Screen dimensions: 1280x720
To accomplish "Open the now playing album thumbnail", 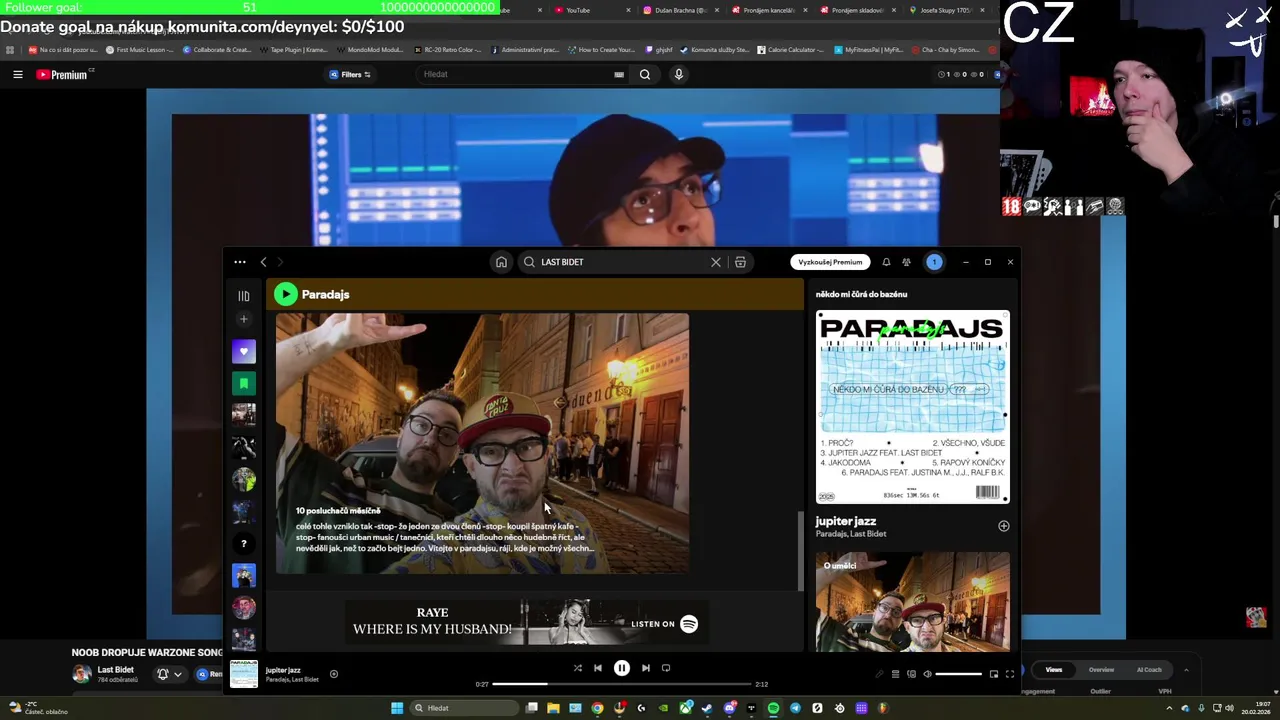I will (244, 674).
